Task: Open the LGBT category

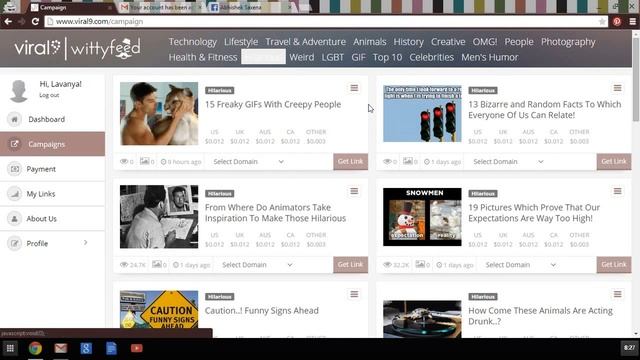Action: tap(333, 57)
